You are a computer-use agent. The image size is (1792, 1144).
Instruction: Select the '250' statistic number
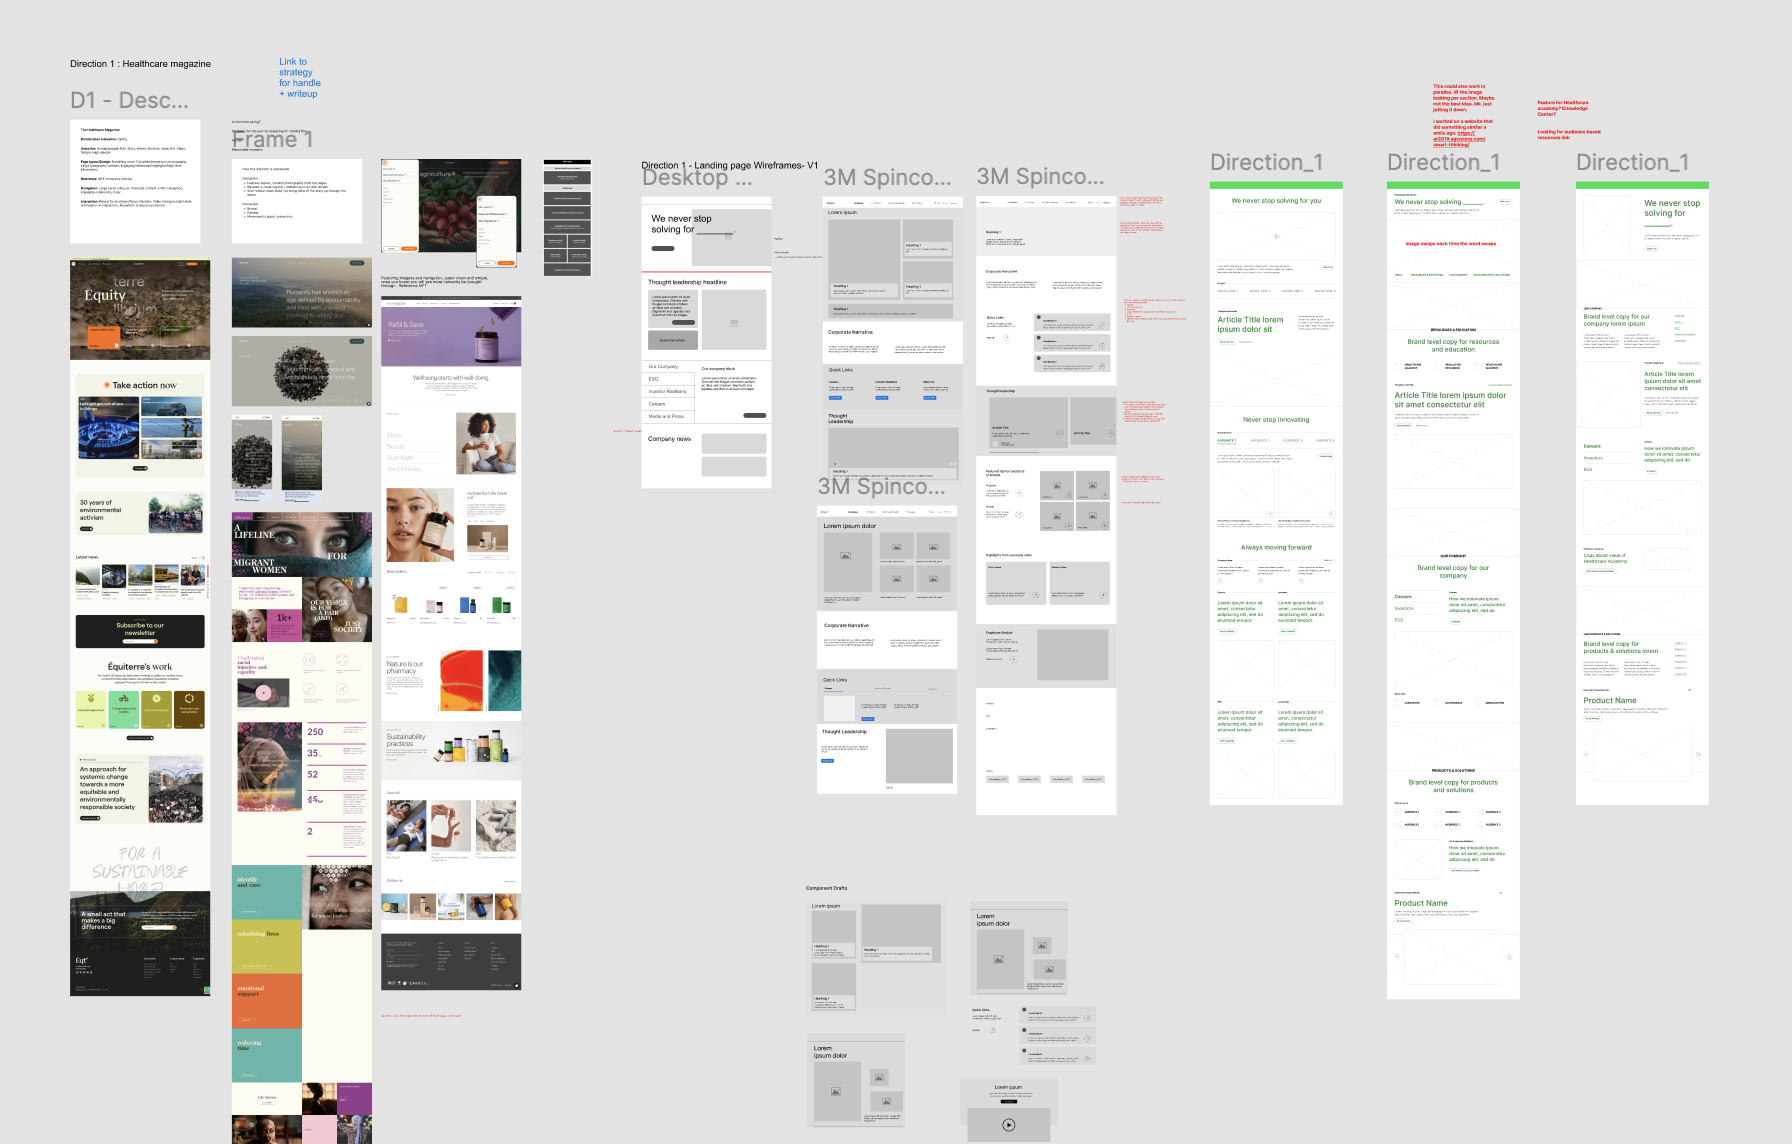click(315, 732)
